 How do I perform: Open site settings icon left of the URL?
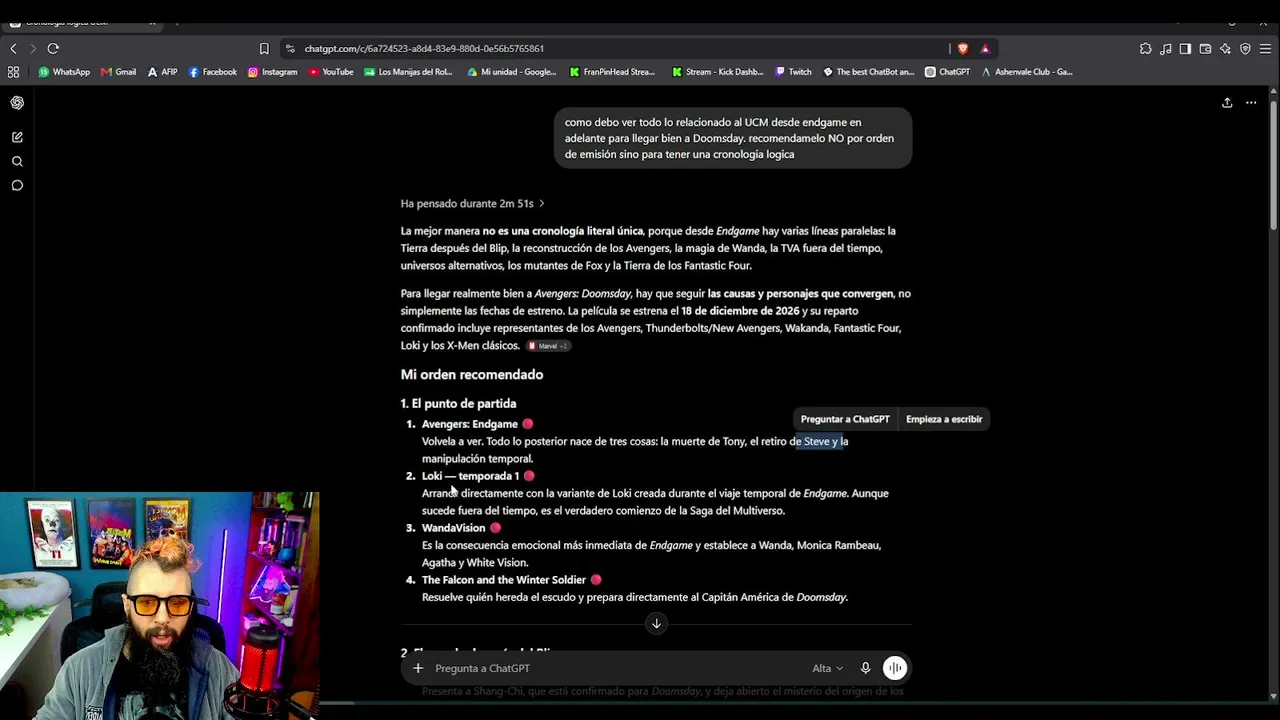point(290,48)
